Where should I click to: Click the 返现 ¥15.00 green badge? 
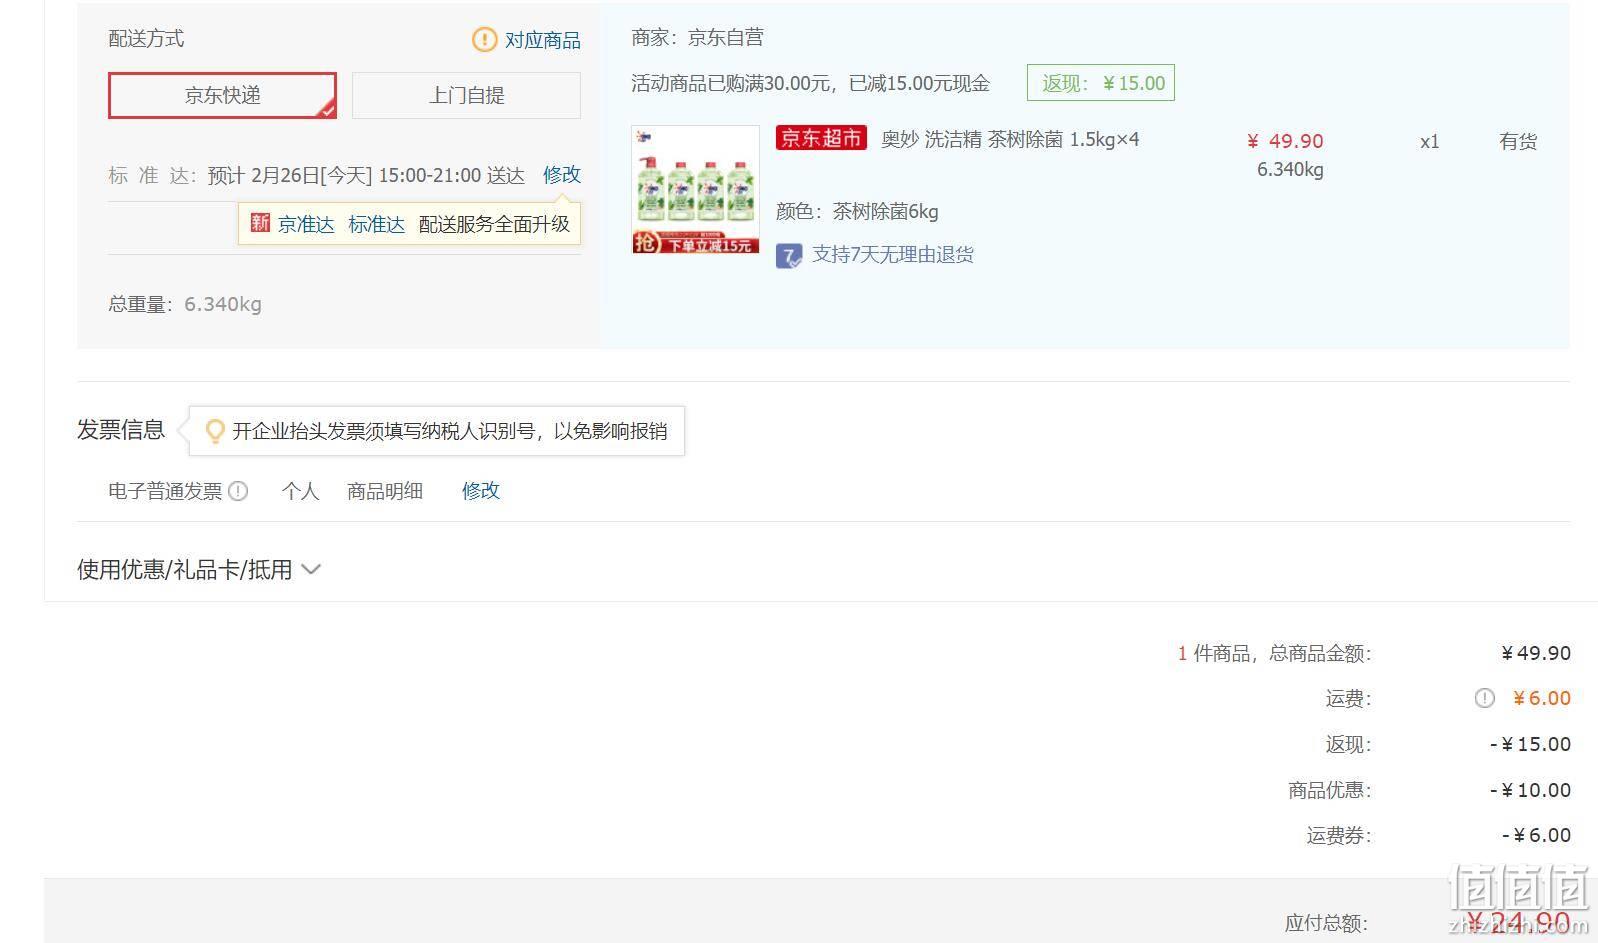[x=1101, y=83]
